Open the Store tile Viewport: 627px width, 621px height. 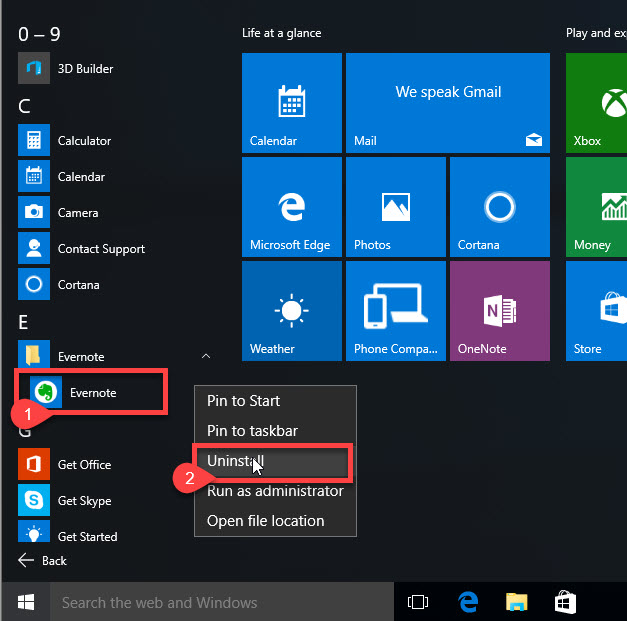(596, 311)
